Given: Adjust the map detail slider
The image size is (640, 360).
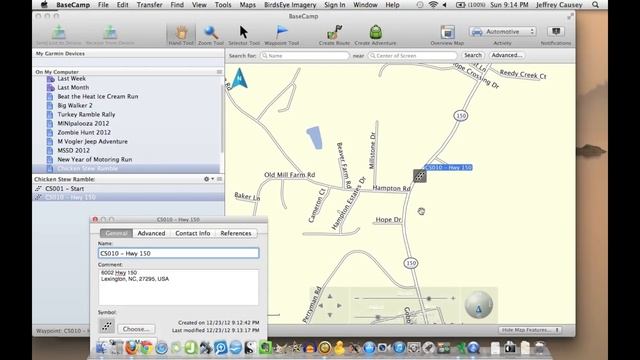Looking at the screenshot, I should (x=378, y=317).
